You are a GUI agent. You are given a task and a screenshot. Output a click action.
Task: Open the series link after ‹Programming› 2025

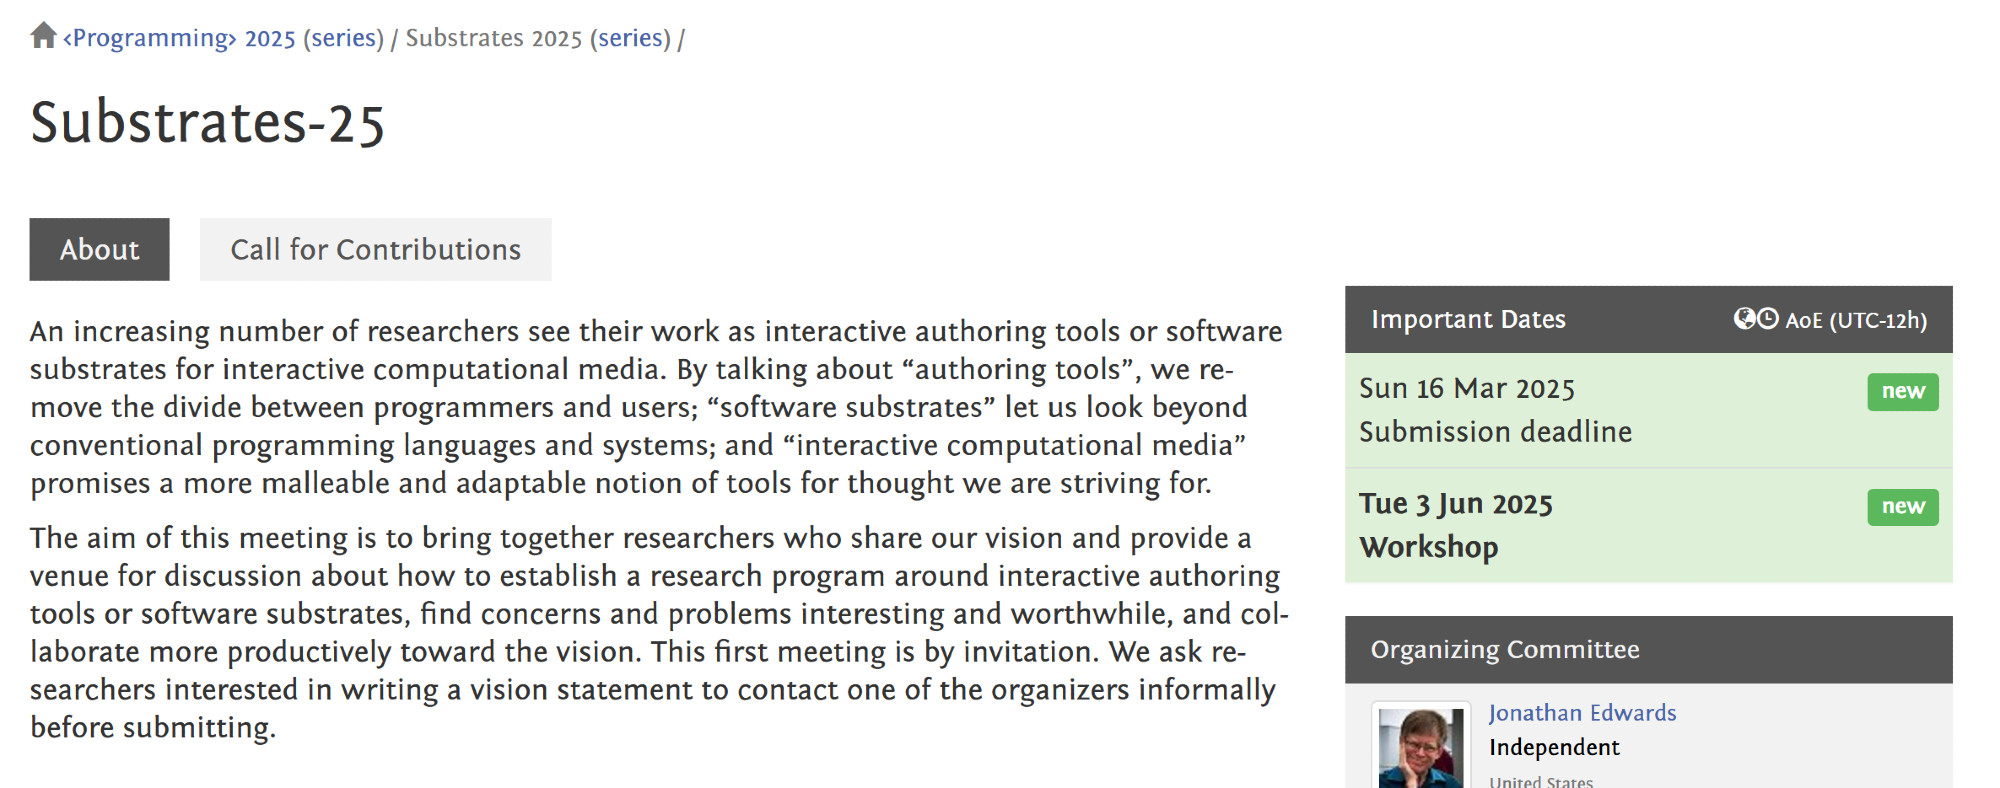pos(344,38)
